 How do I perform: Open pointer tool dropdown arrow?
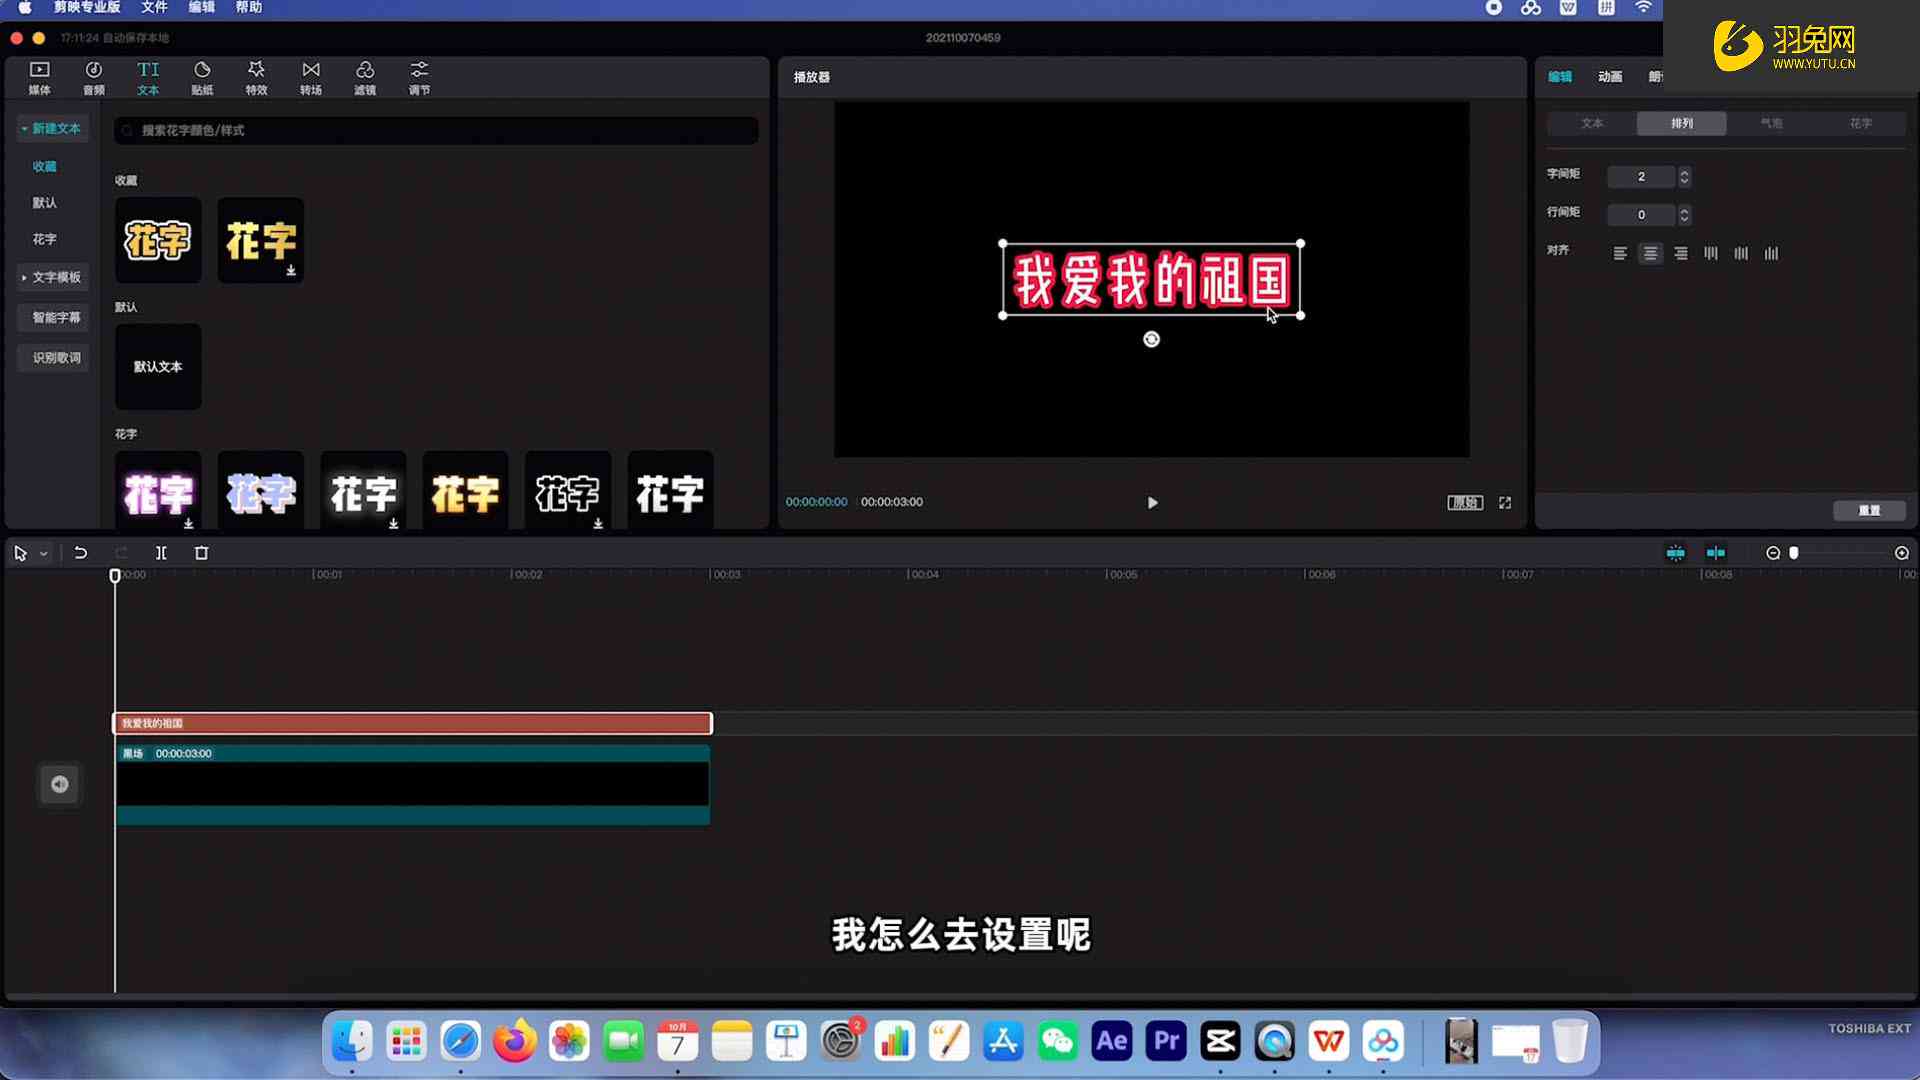pyautogui.click(x=44, y=554)
